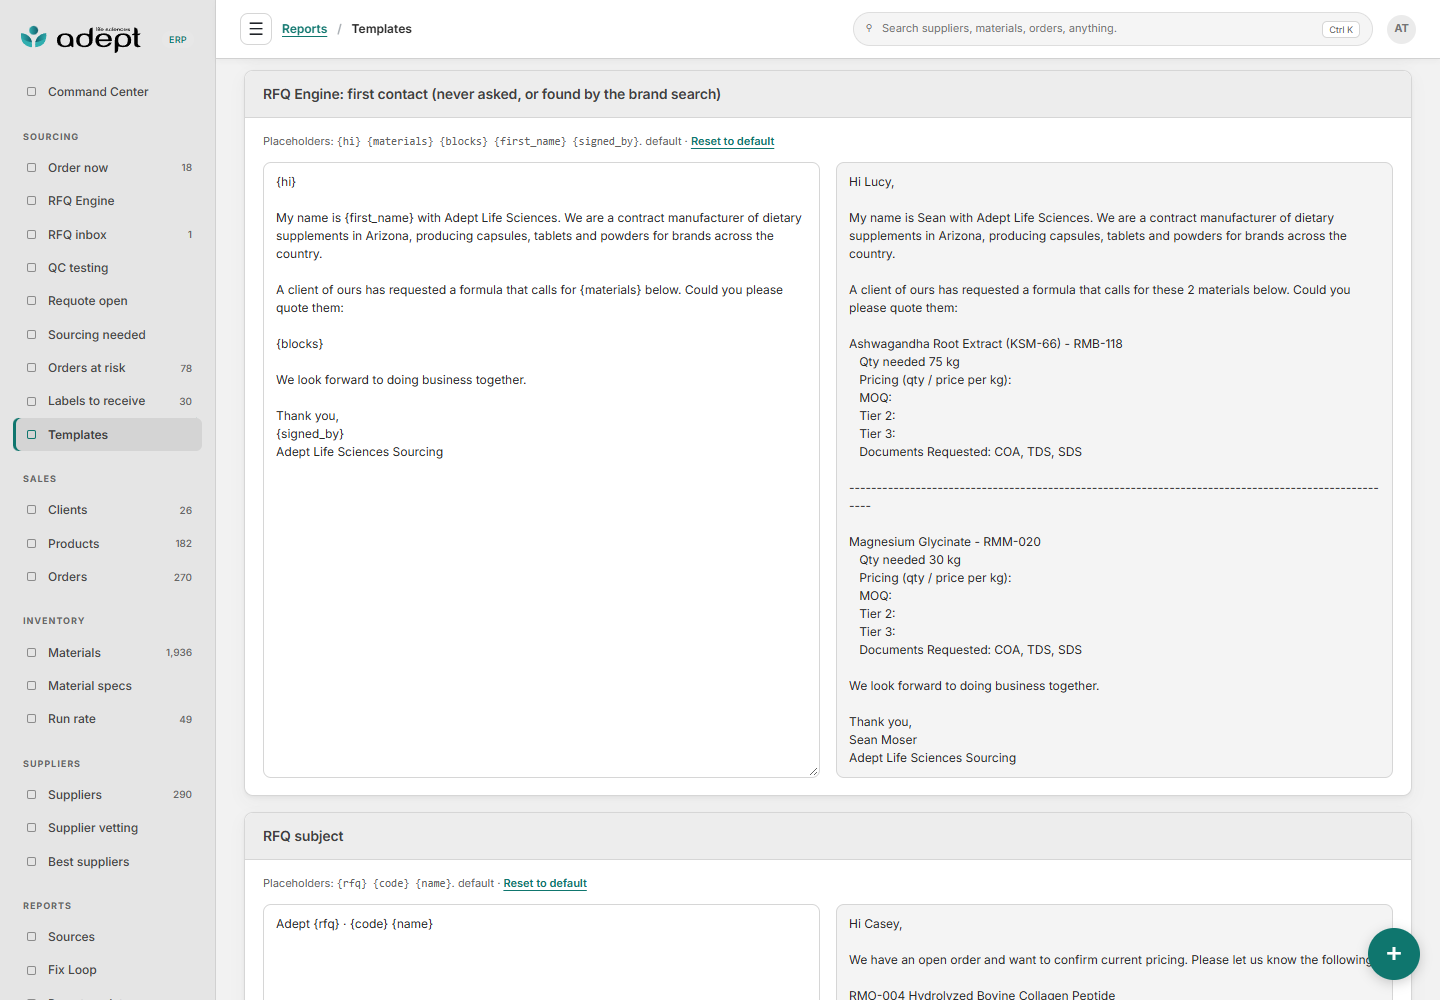Click the Order now sidebar icon
The height and width of the screenshot is (1000, 1440).
coord(31,168)
